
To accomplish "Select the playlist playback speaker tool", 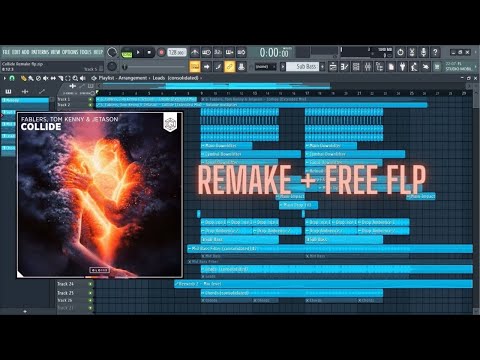I will 83,78.
